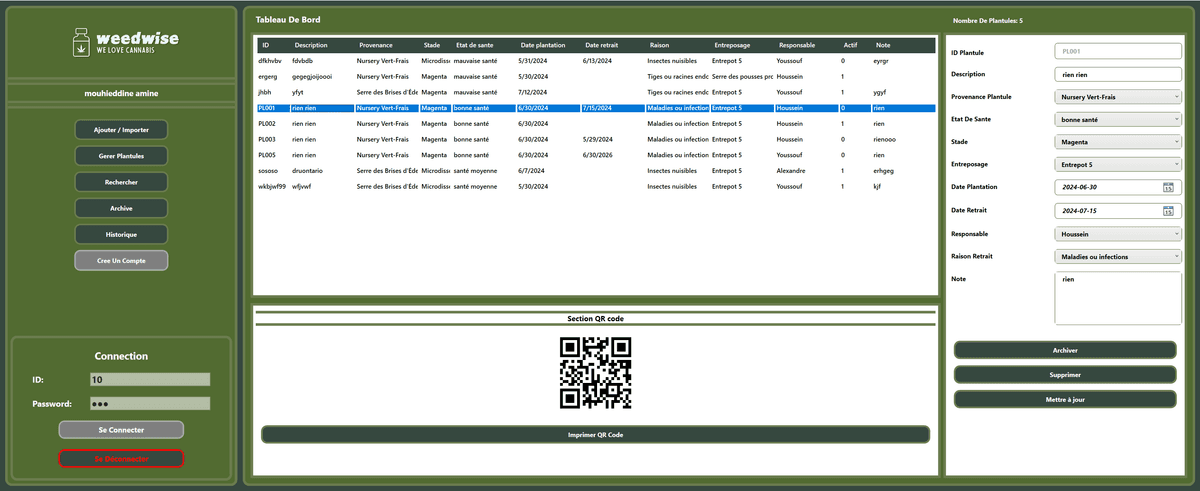Screen dimensions: 1200x491
Task: Click the Note text area
Action: pos(1118,299)
